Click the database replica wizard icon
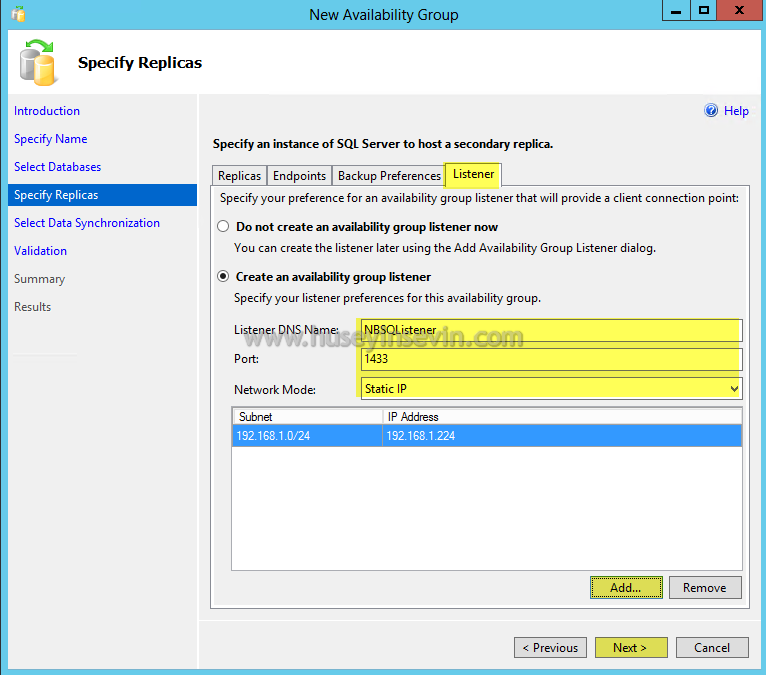The image size is (766, 675). (37, 62)
